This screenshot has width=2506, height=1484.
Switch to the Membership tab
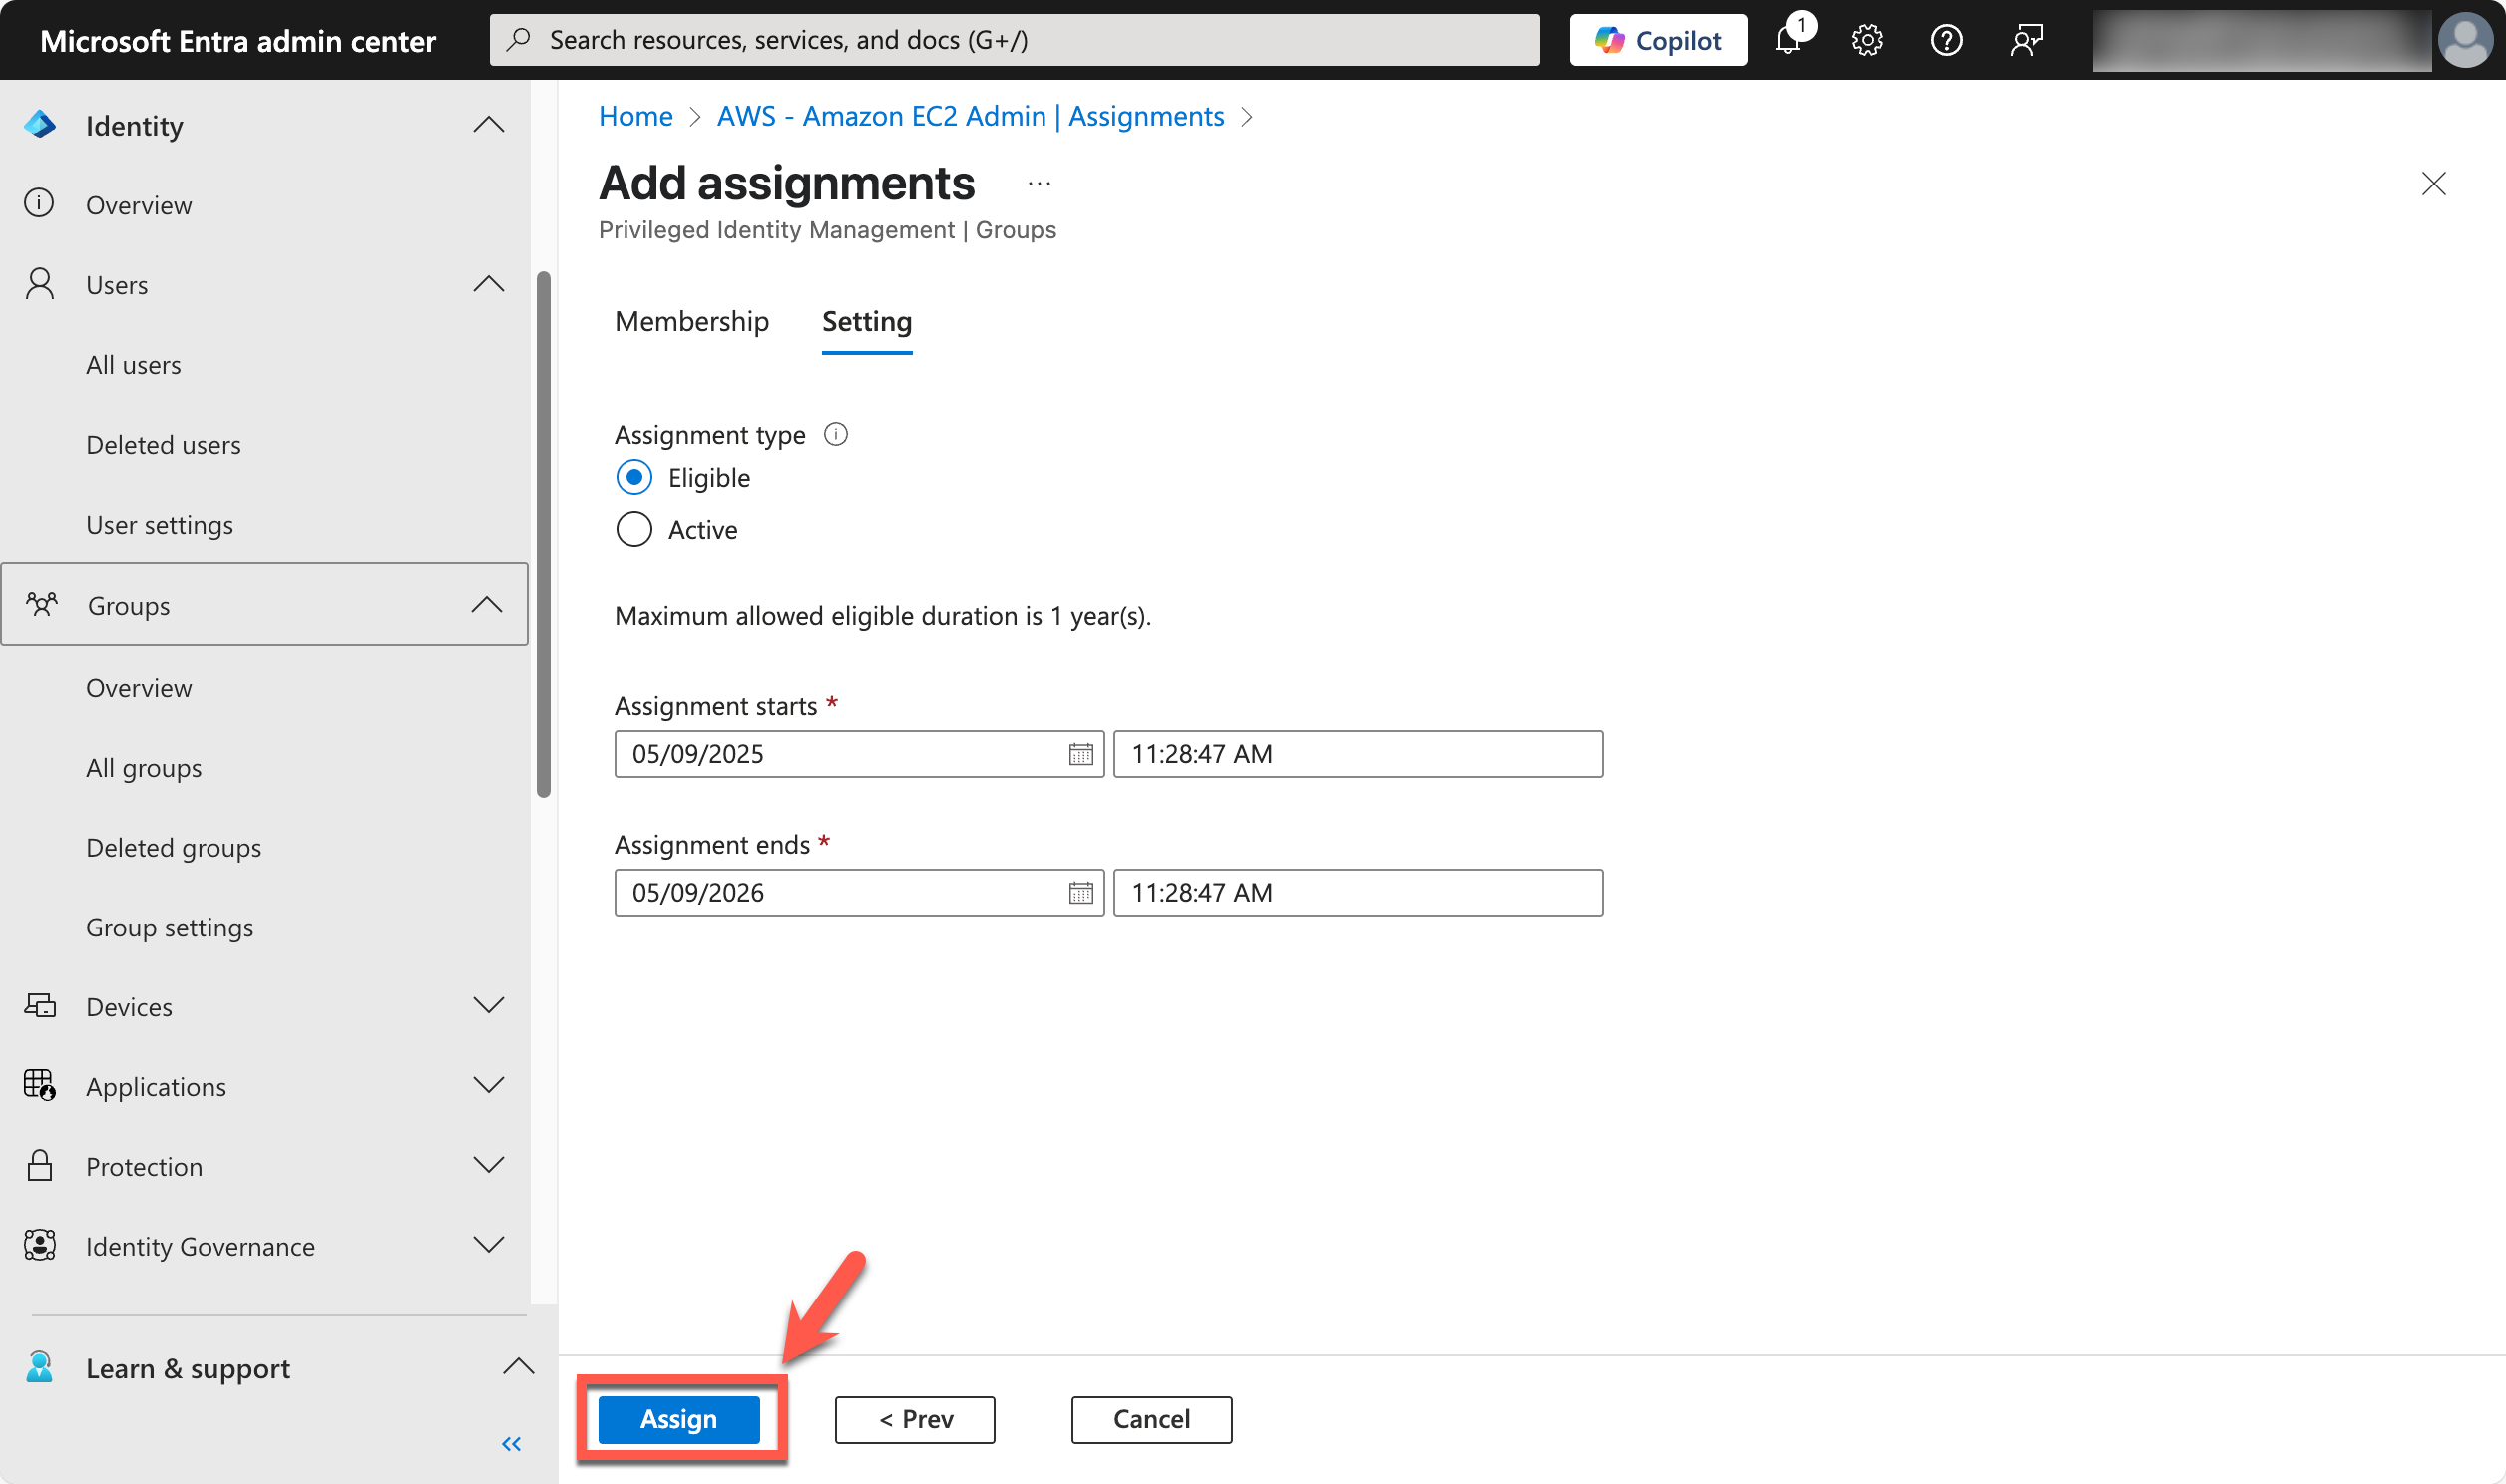[691, 322]
